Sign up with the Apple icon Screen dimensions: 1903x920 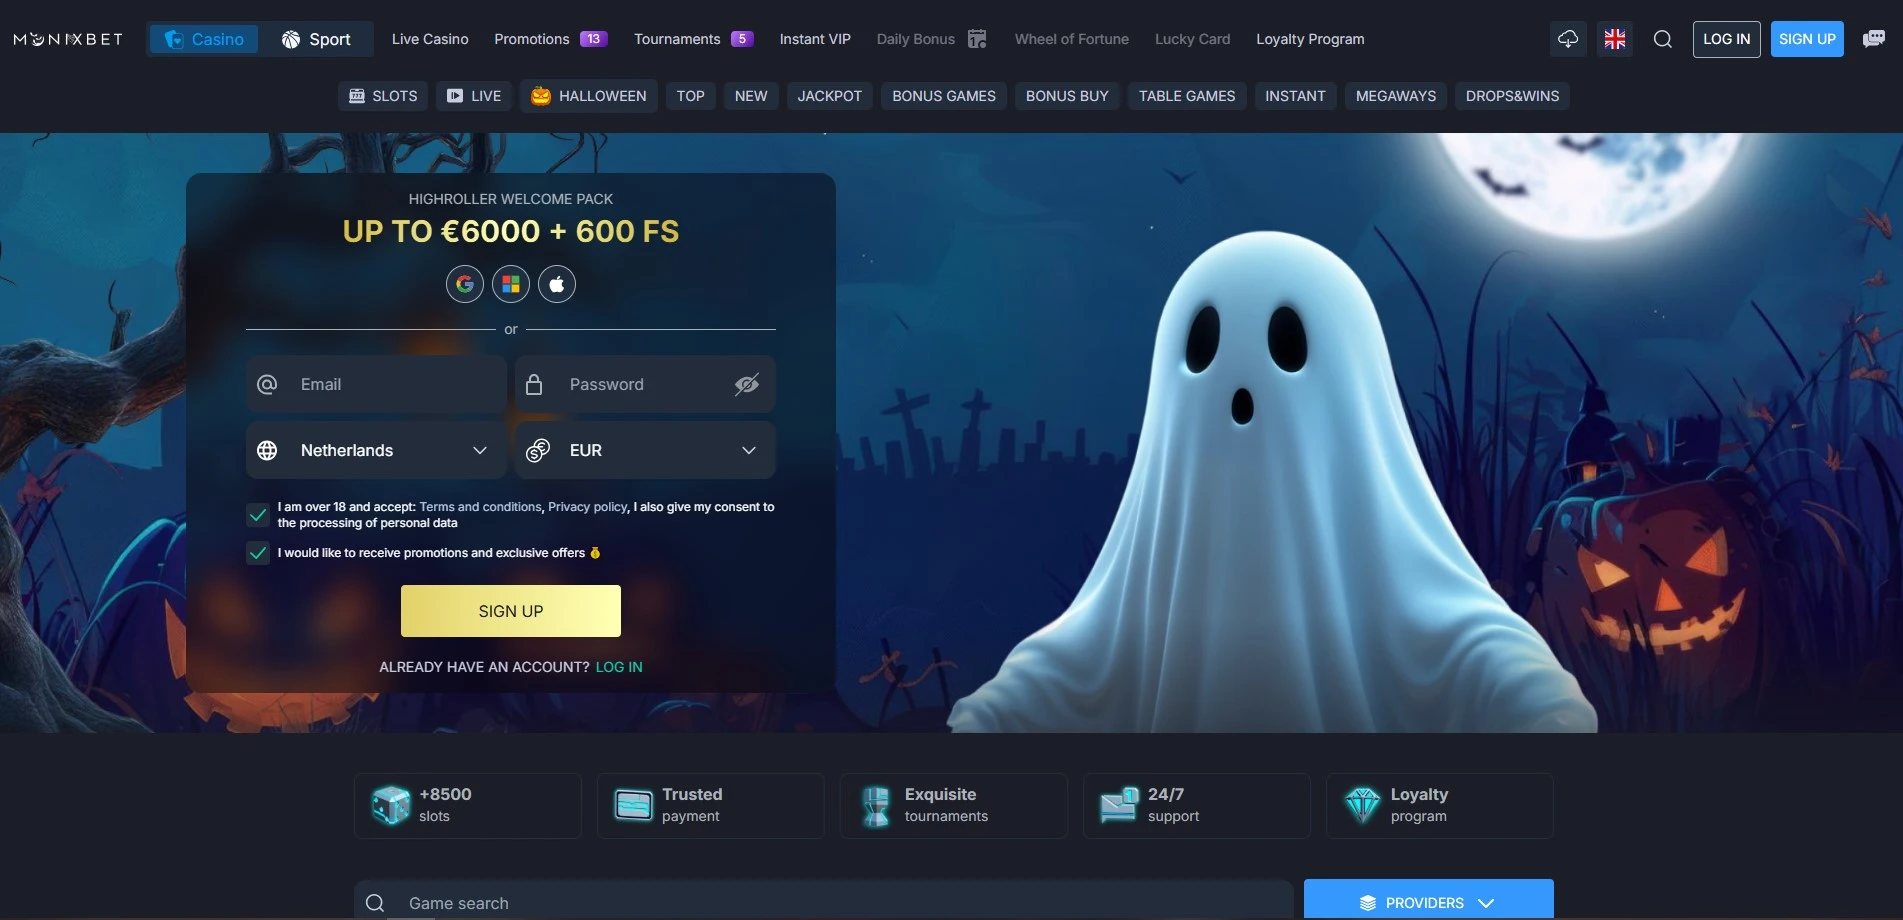tap(557, 283)
